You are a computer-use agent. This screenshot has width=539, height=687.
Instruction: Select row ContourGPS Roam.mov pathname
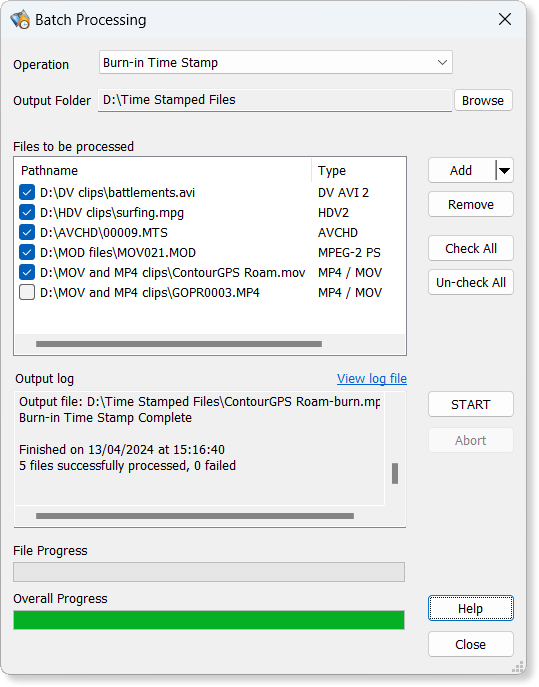tap(172, 273)
